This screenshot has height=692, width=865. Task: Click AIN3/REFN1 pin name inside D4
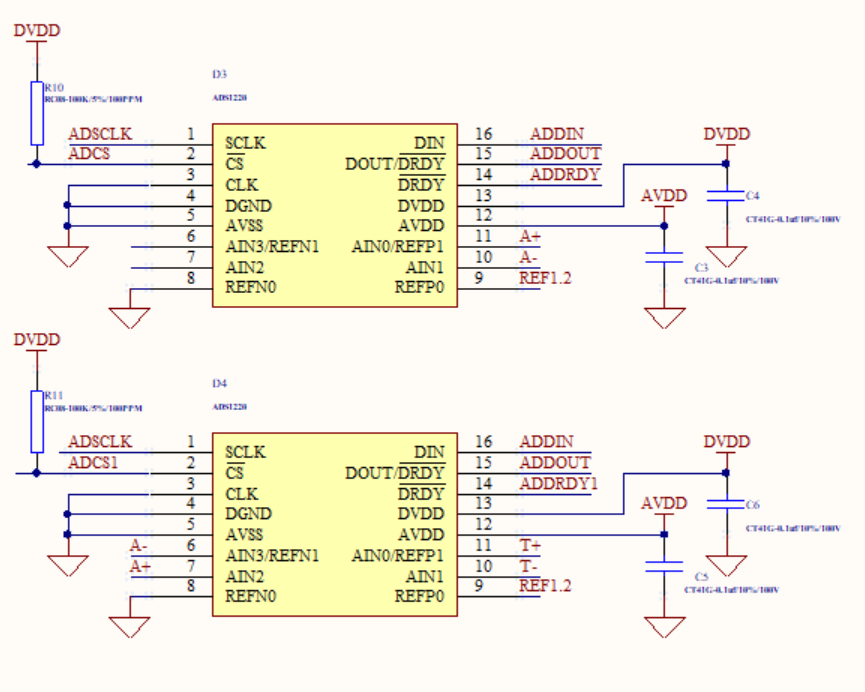(272, 556)
